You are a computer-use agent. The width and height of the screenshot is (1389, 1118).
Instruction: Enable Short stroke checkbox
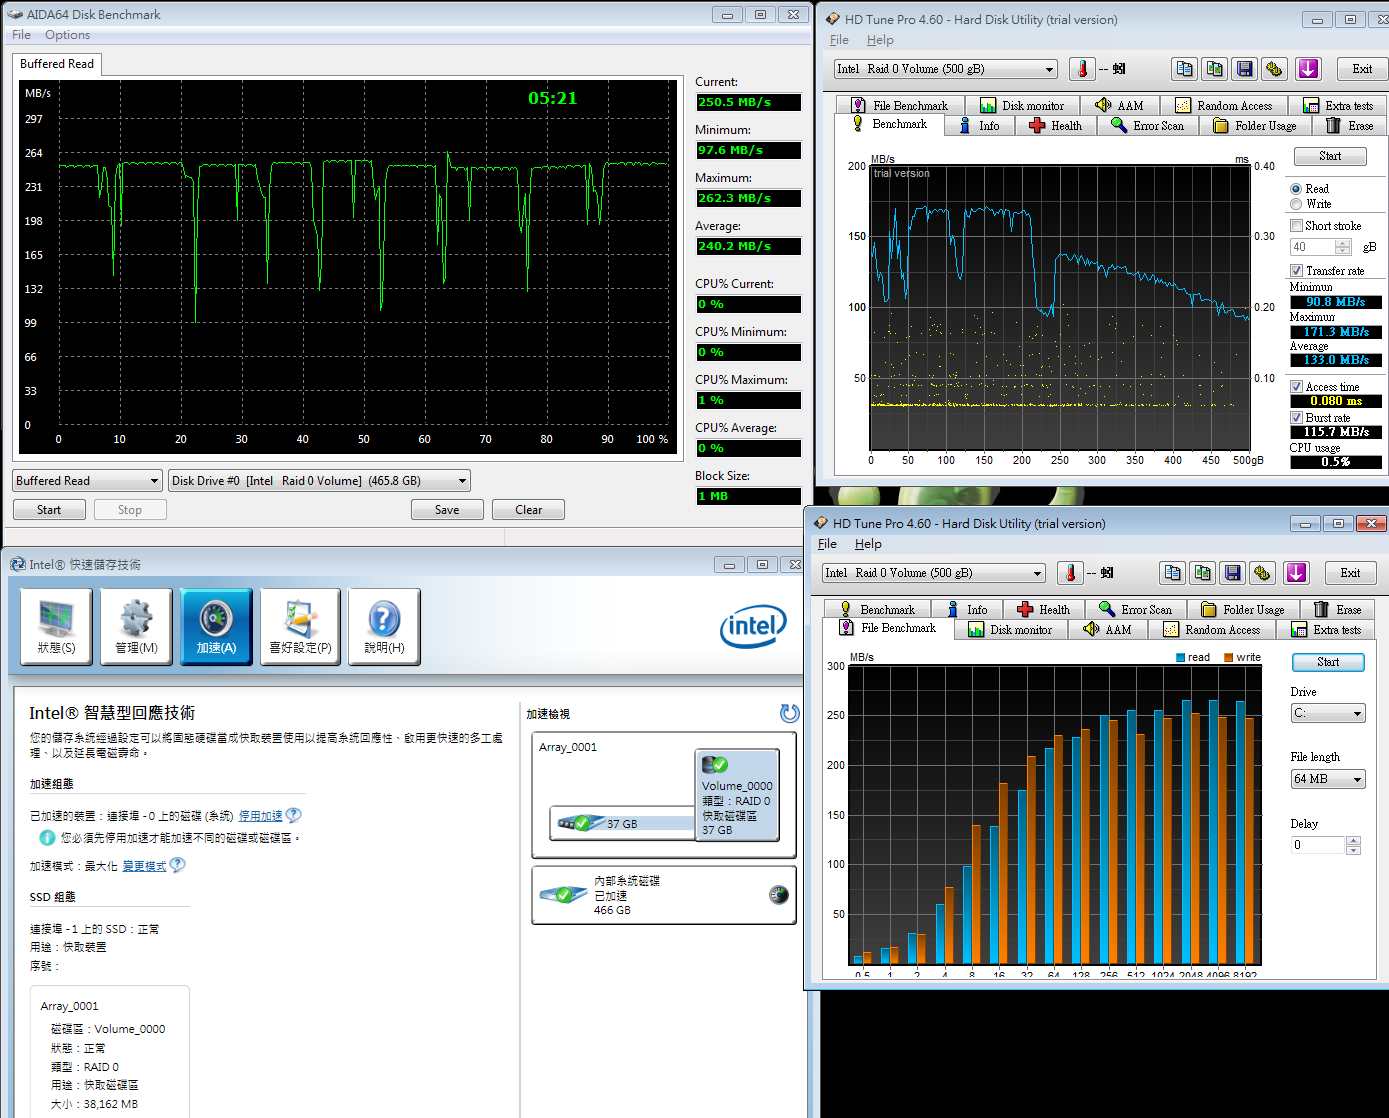pos(1297,226)
